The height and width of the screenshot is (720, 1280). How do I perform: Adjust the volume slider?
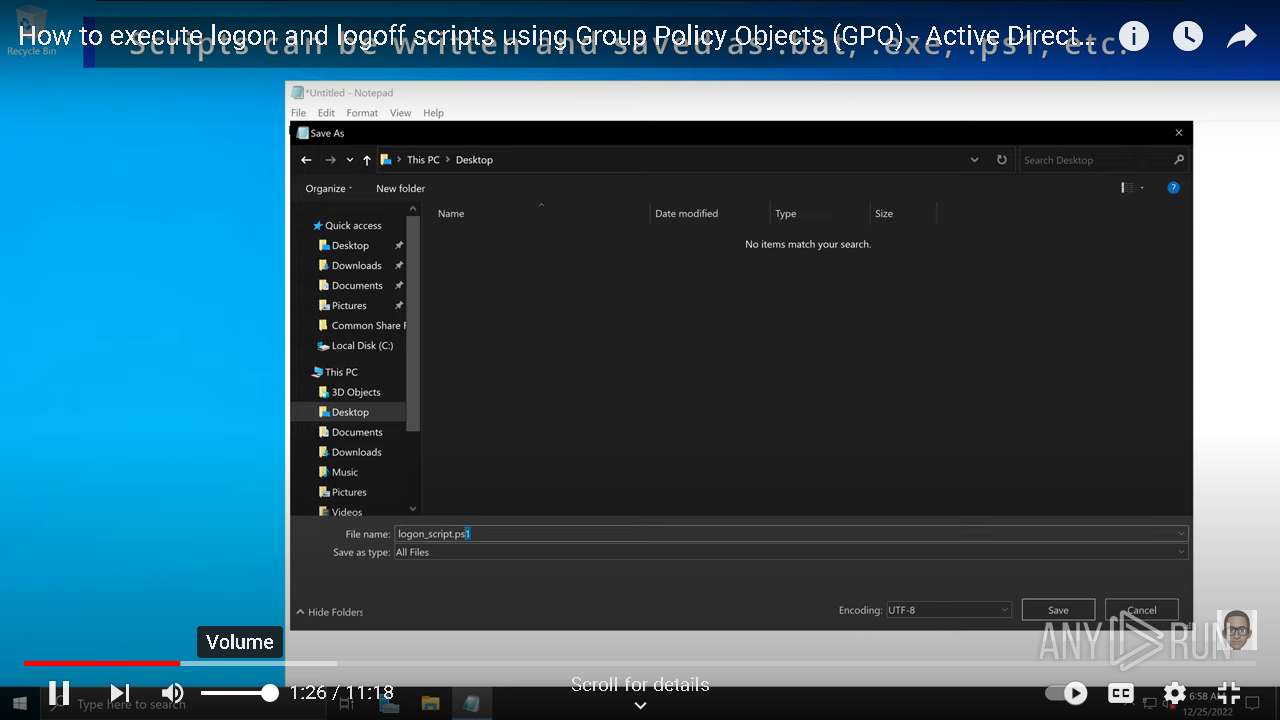tap(240, 692)
